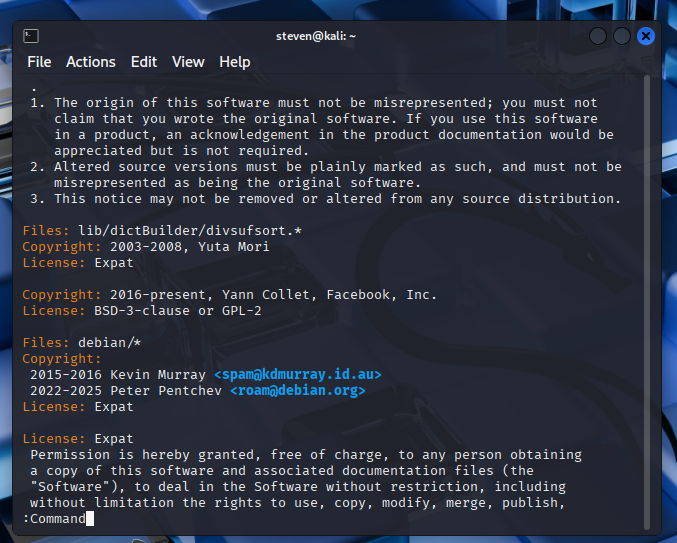The height and width of the screenshot is (543, 677).
Task: Click the terminal icon in the title bar
Action: point(31,36)
